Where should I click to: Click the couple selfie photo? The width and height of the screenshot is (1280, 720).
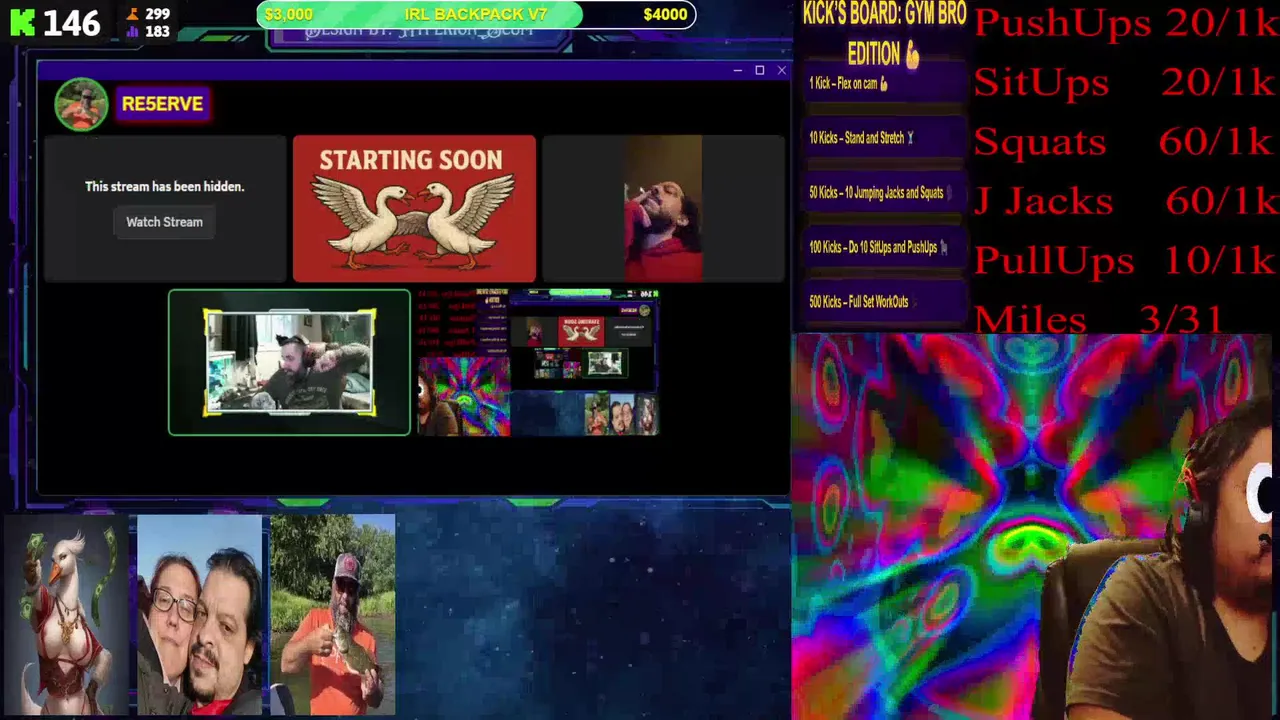click(199, 615)
